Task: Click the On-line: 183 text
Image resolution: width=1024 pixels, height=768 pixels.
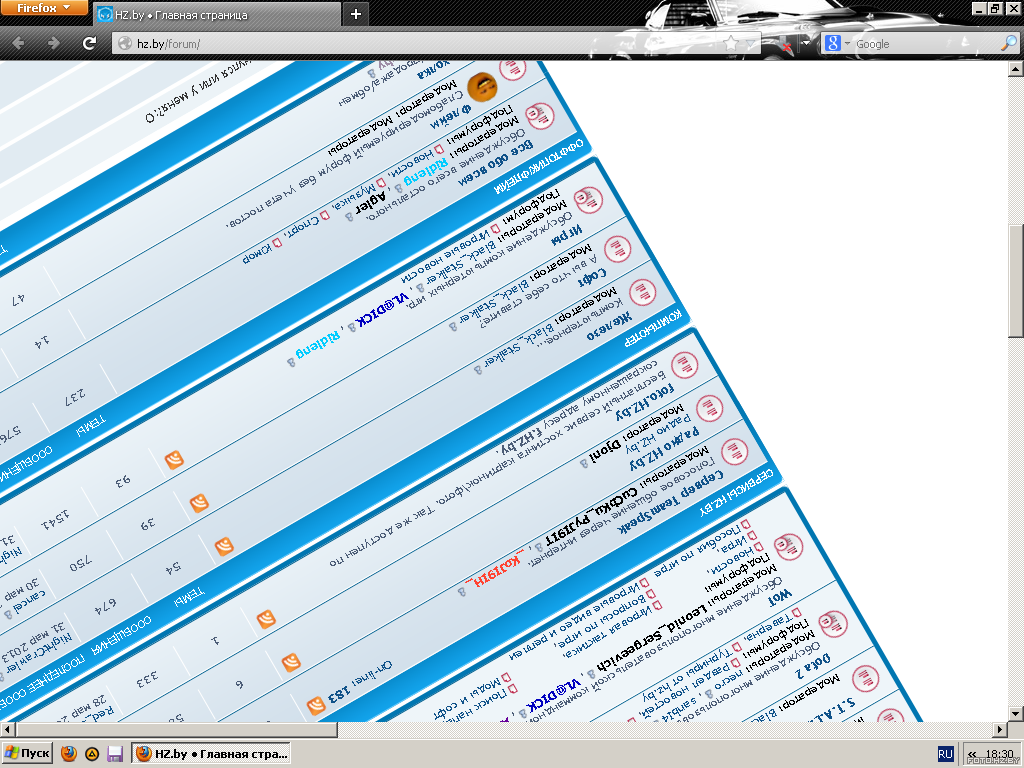Action: tap(360, 680)
